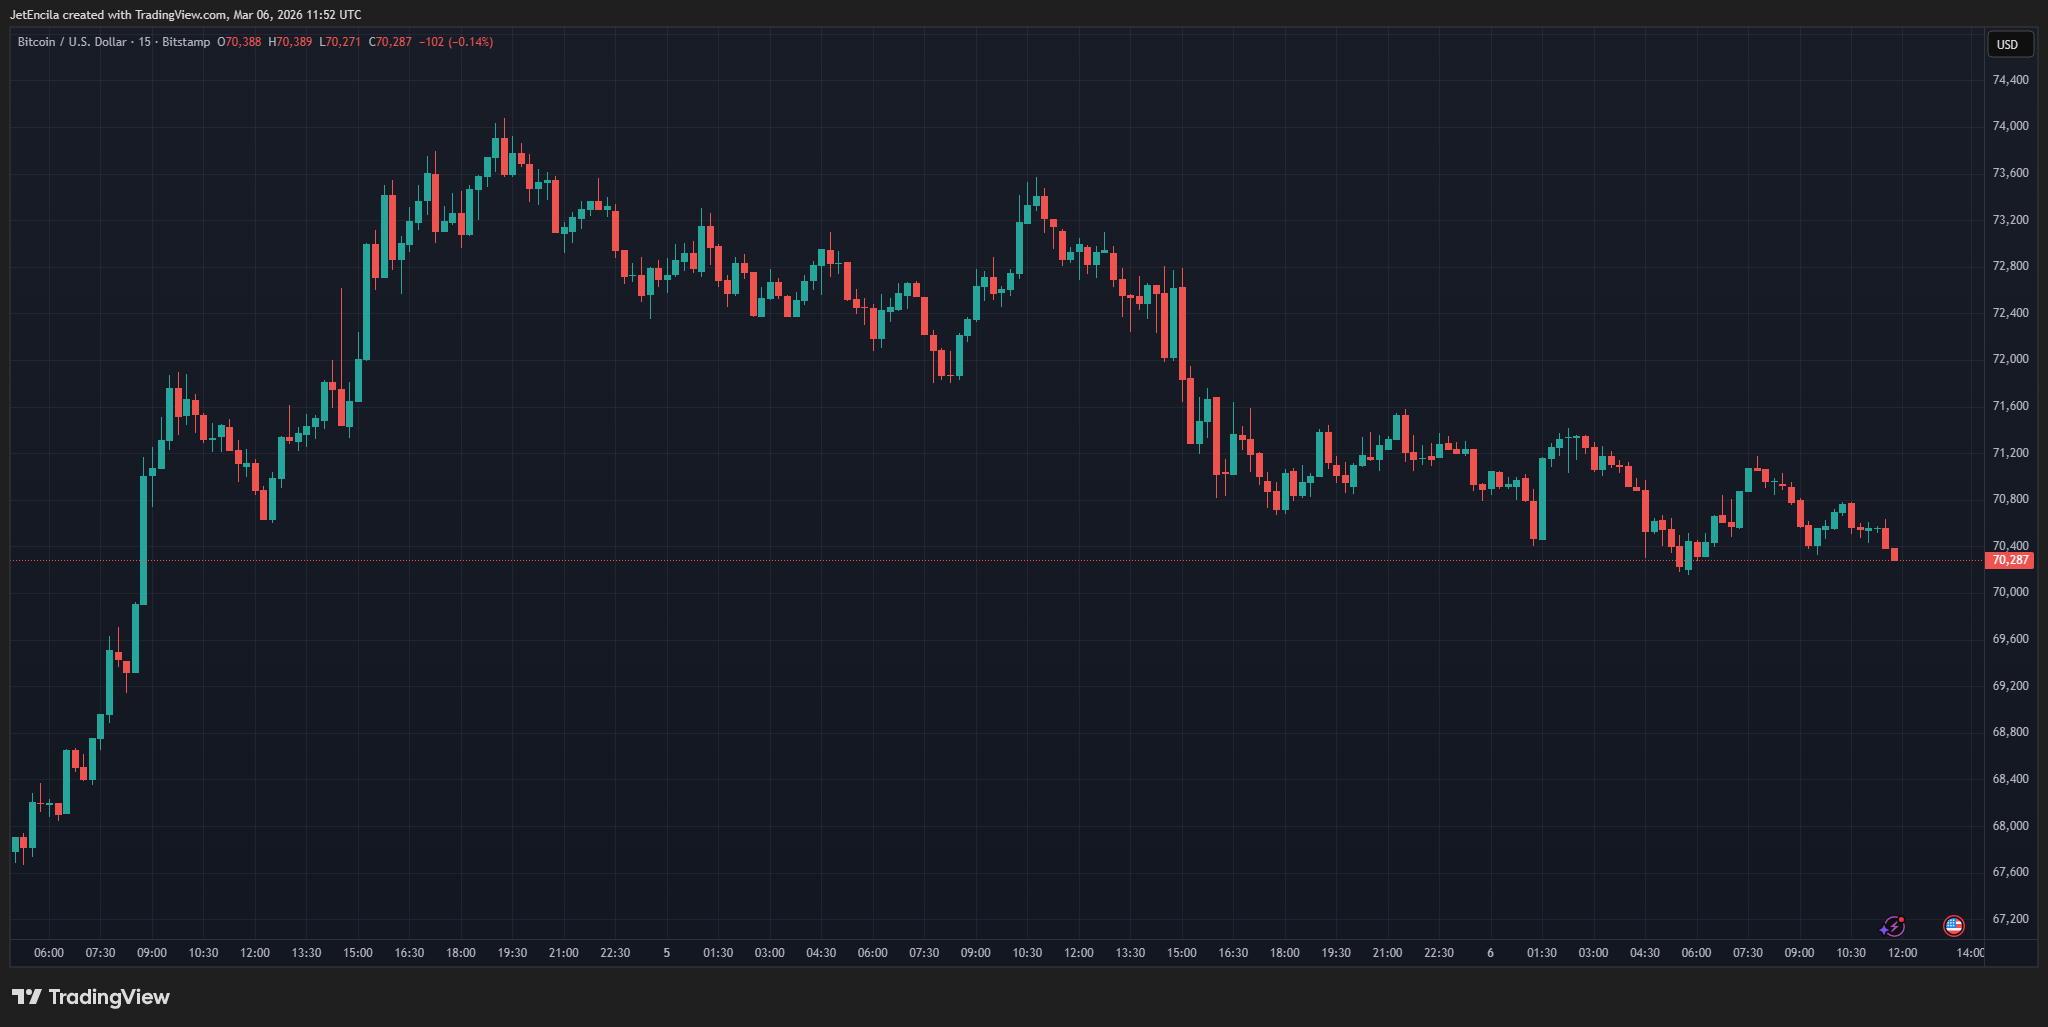Click the Bitcoin / U.S. Dollar symbol title
The image size is (2048, 1027).
72,42
